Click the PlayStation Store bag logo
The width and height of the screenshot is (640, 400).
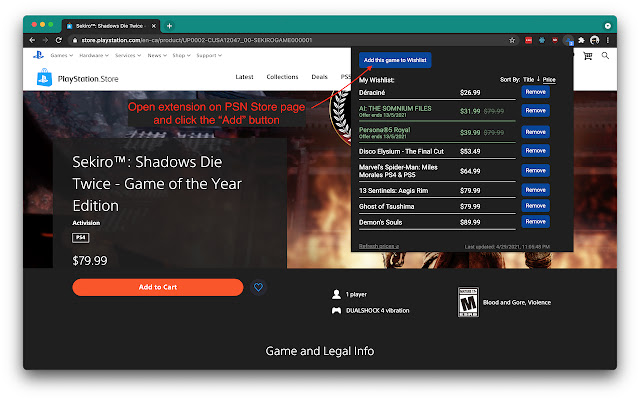[x=44, y=77]
